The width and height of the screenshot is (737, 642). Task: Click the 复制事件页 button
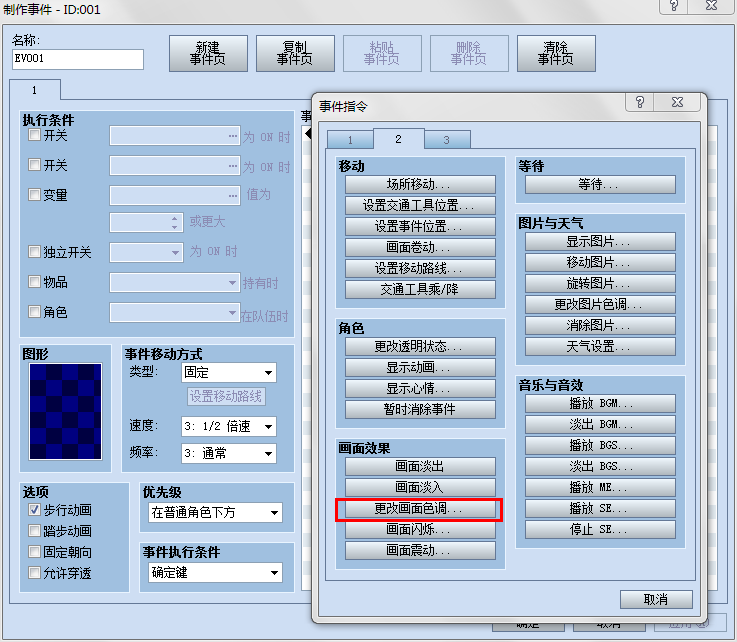click(295, 54)
